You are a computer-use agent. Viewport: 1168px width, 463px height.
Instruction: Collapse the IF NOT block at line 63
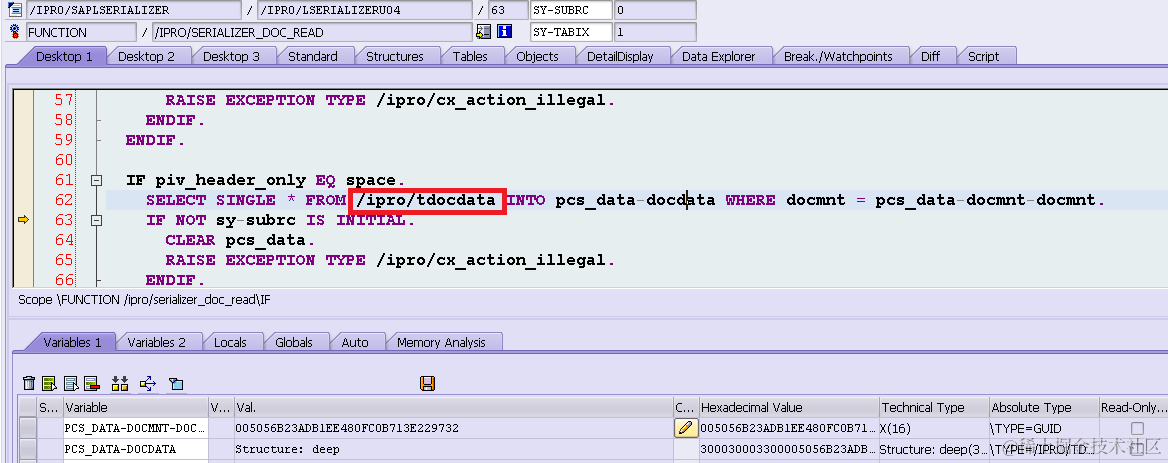(95, 220)
